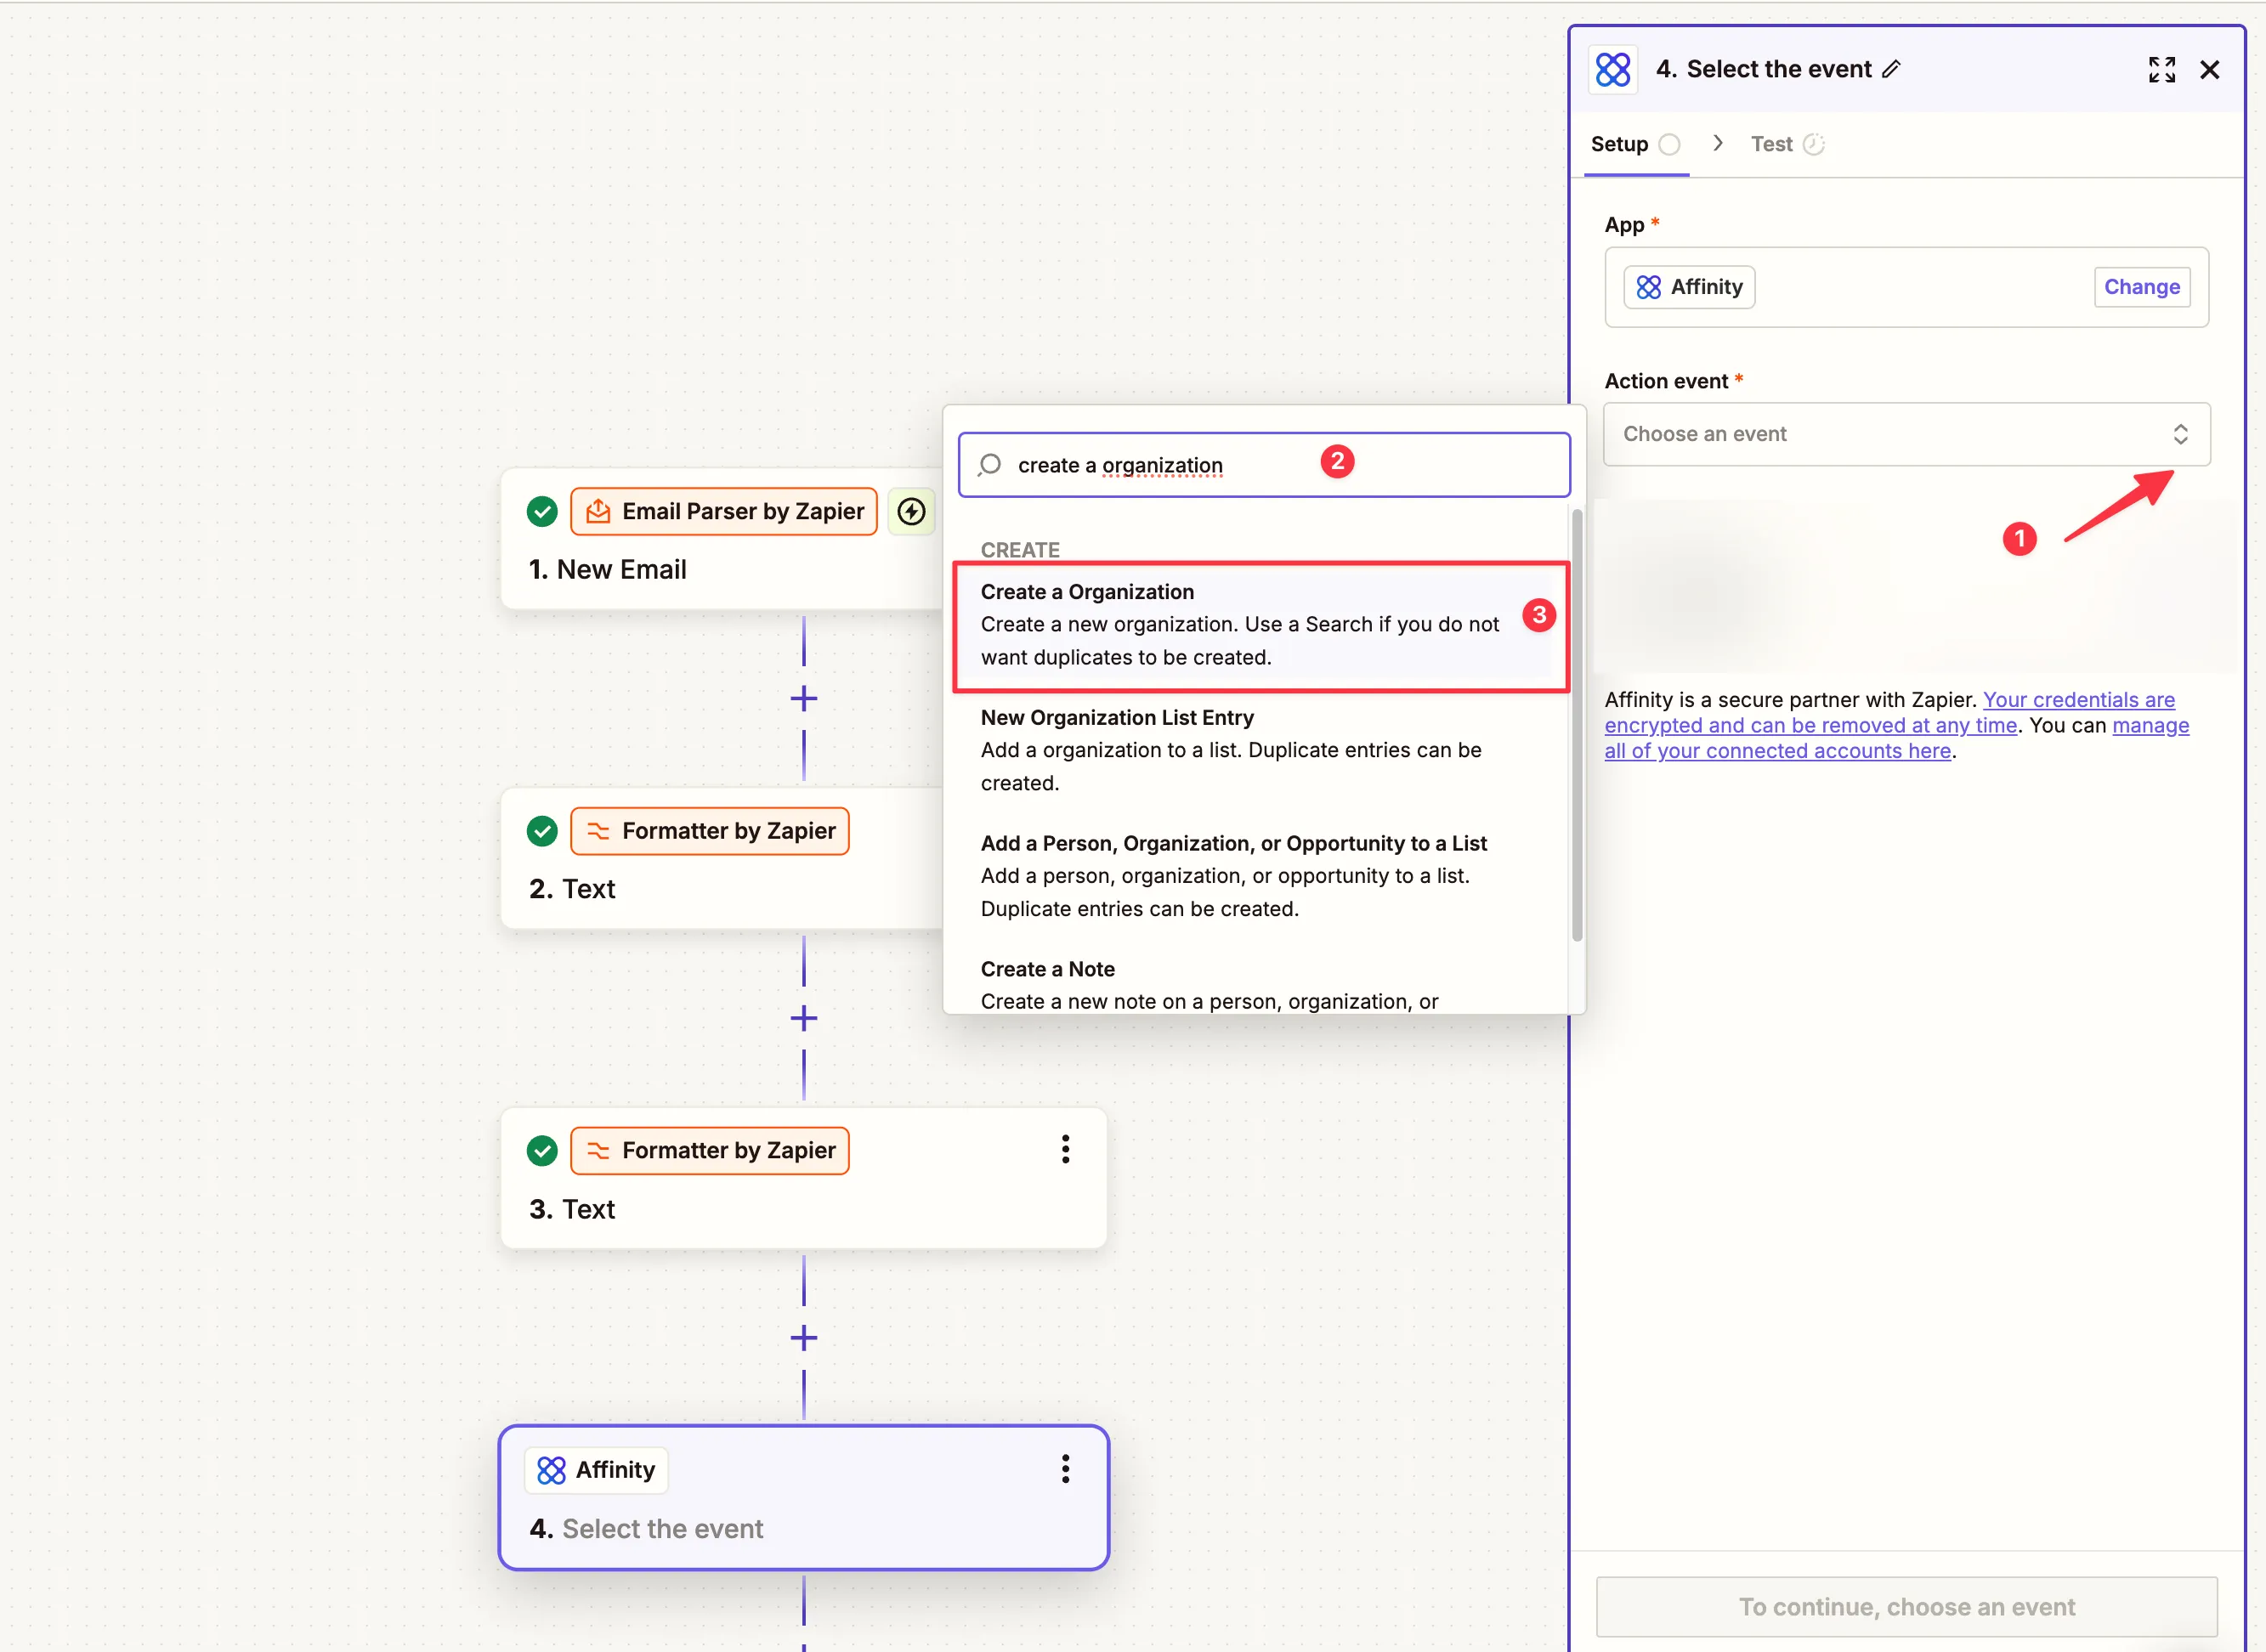Click Formatter icon in step 3 chip
This screenshot has width=2266, height=1652.
click(x=598, y=1151)
